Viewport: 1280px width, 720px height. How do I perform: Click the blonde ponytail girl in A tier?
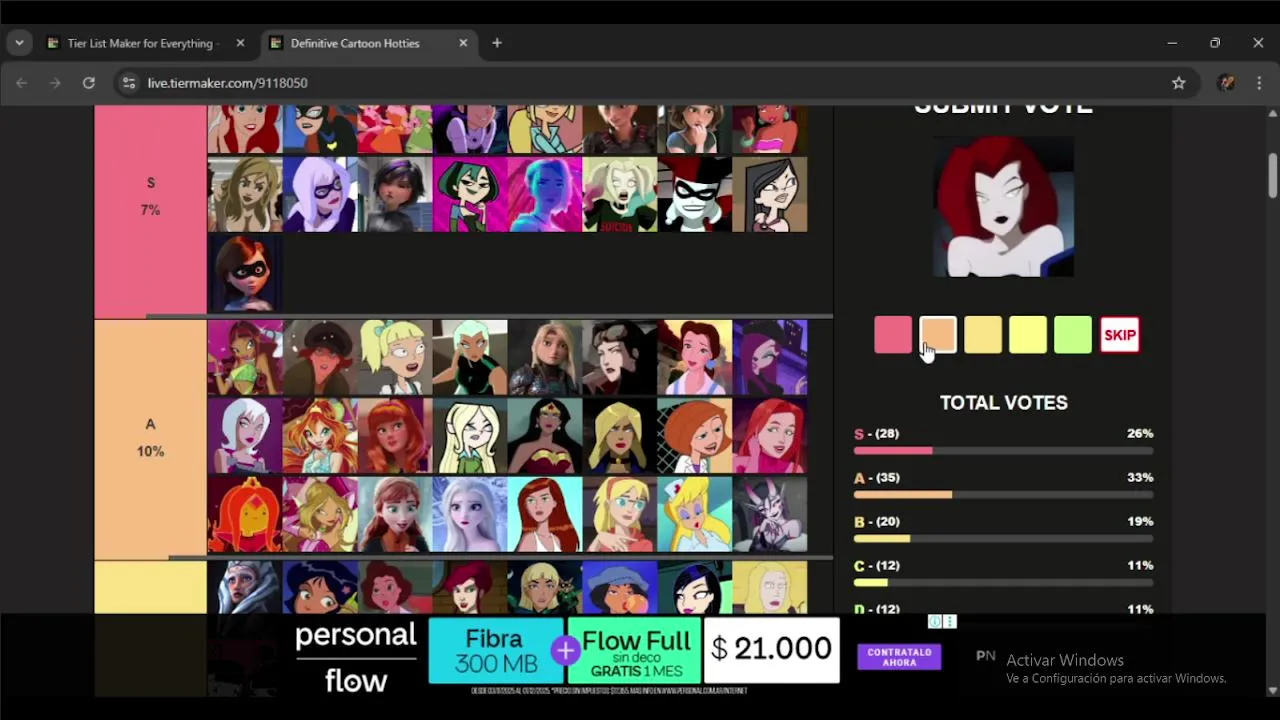(395, 357)
